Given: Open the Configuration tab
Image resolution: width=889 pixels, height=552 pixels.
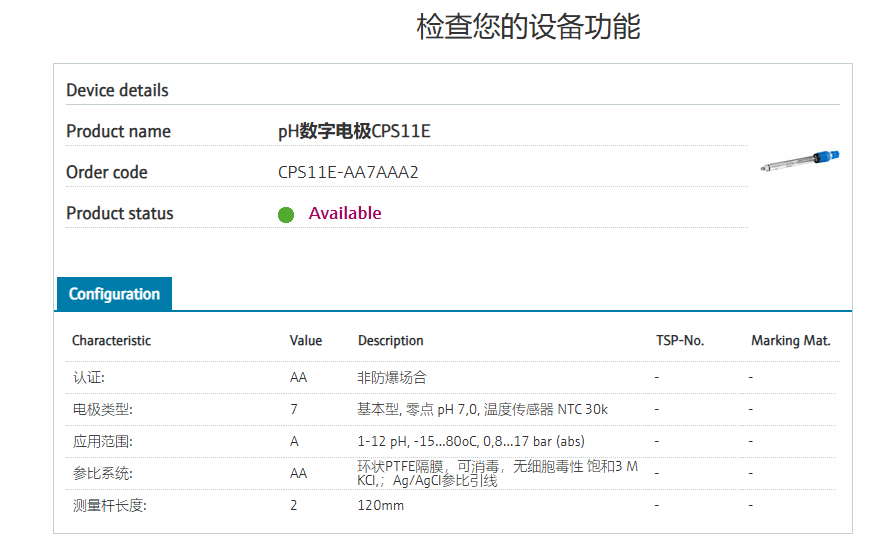Looking at the screenshot, I should (x=114, y=294).
